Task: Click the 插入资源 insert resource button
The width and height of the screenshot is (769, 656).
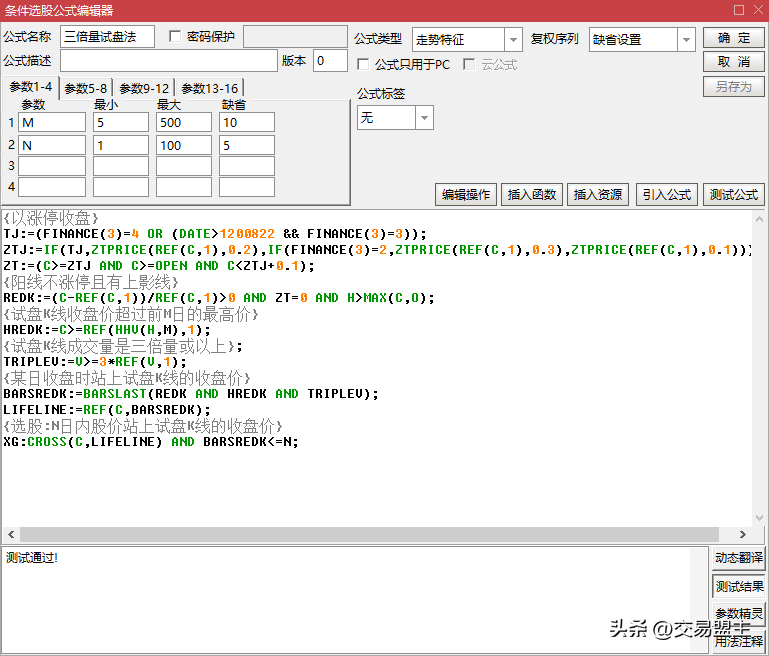Action: (598, 195)
